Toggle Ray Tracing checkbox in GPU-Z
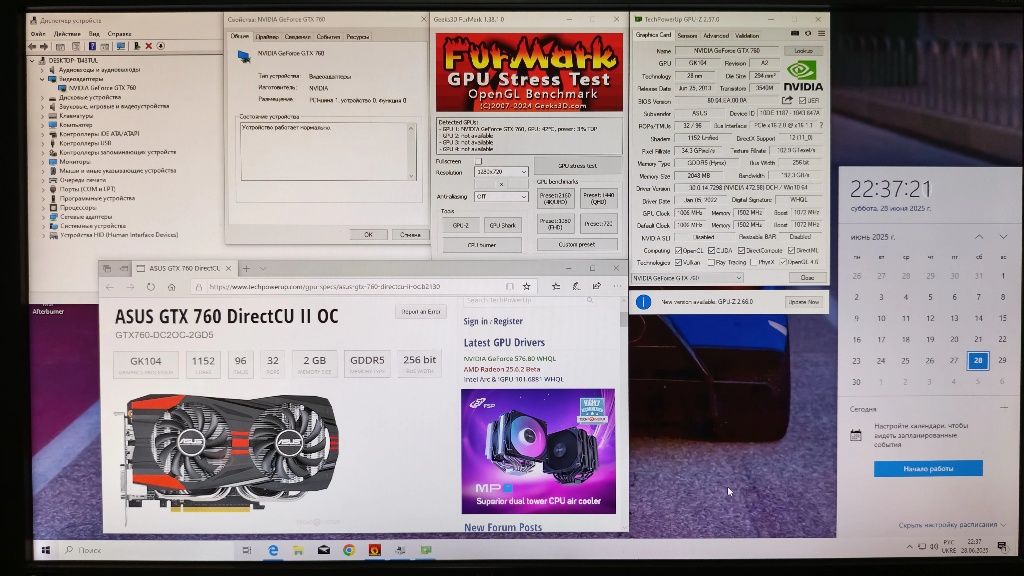 711,263
